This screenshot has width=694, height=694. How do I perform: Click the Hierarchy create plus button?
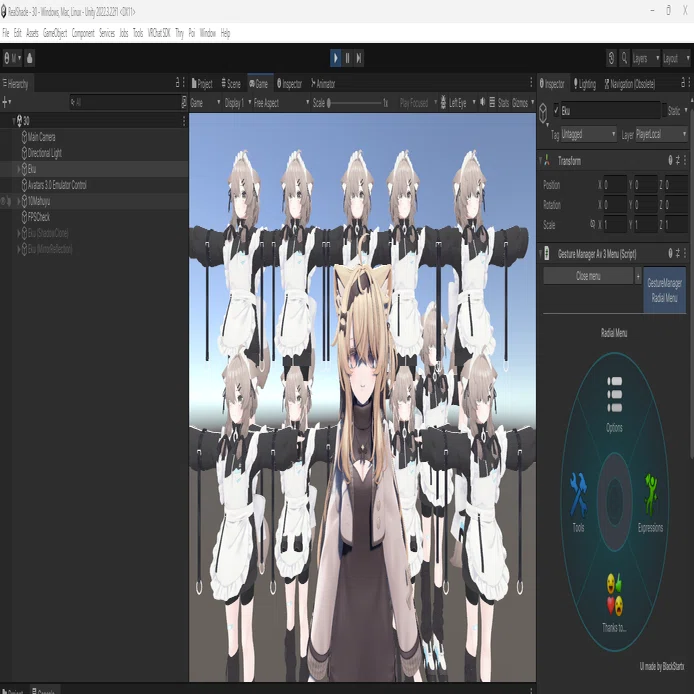[x=6, y=102]
